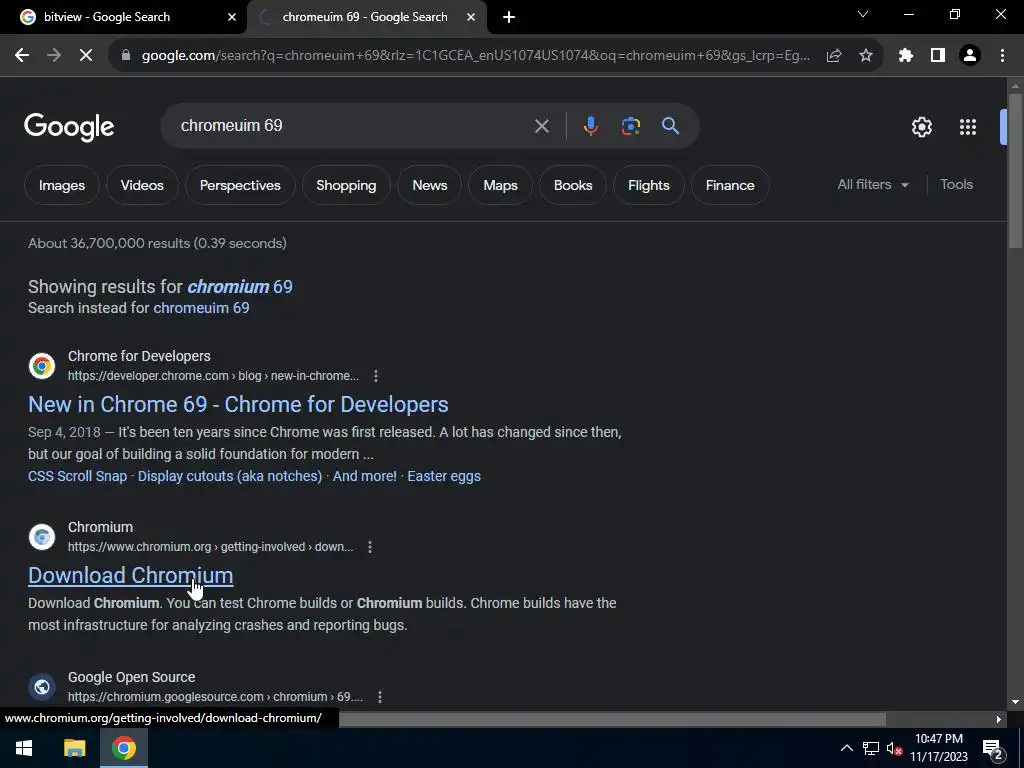Image resolution: width=1024 pixels, height=768 pixels.
Task: Open And more! sublink
Action: (364, 476)
